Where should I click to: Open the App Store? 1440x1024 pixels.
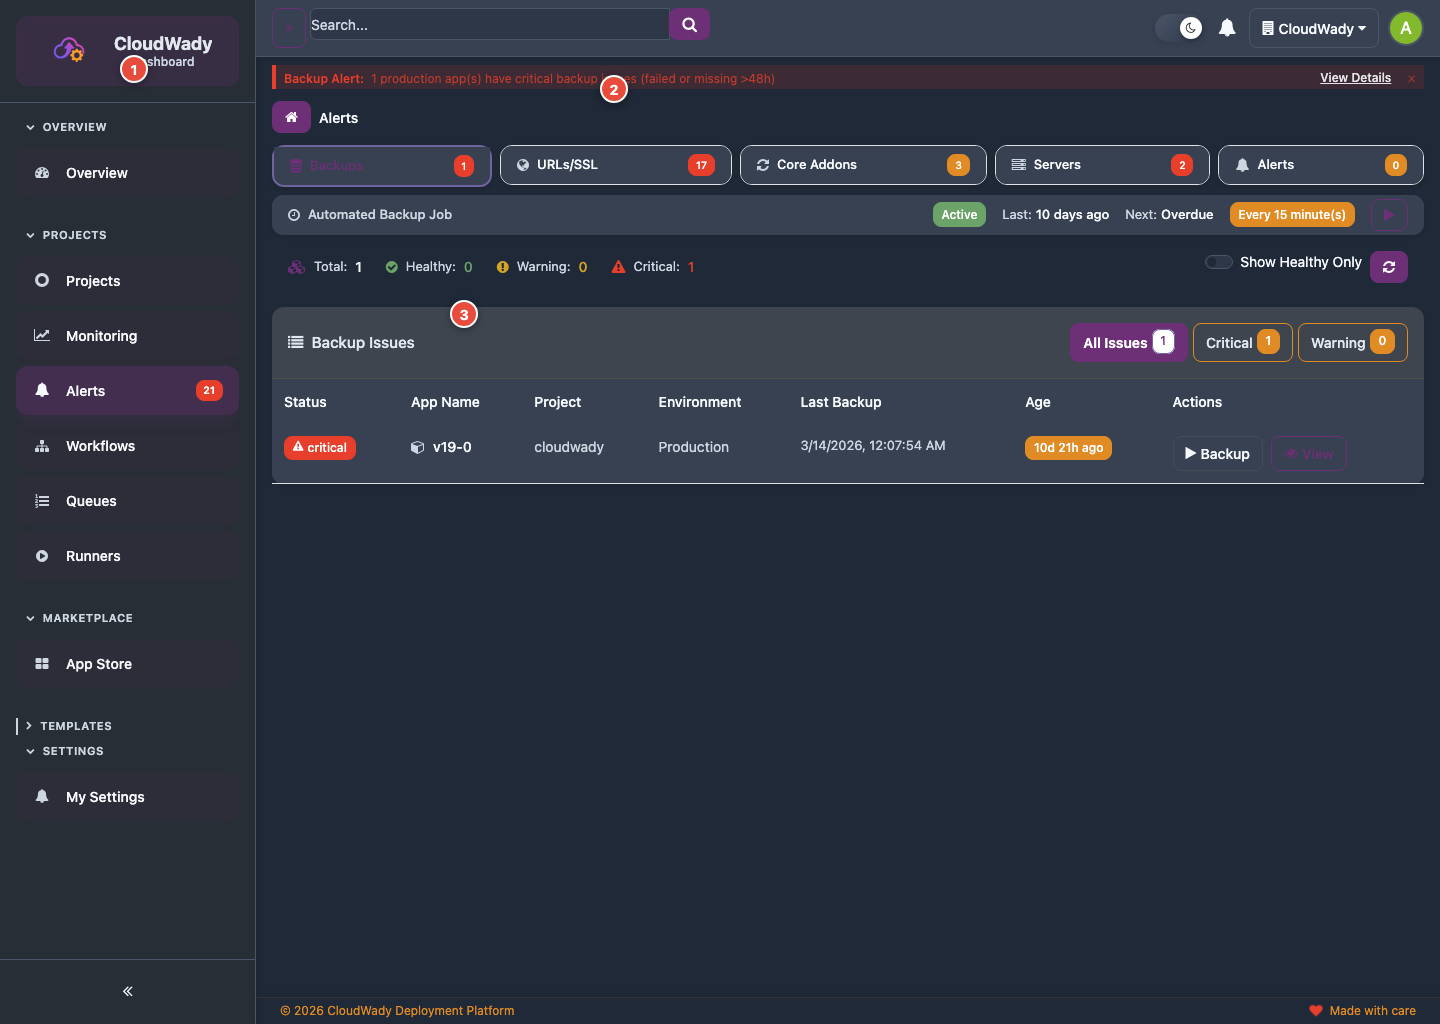(97, 663)
